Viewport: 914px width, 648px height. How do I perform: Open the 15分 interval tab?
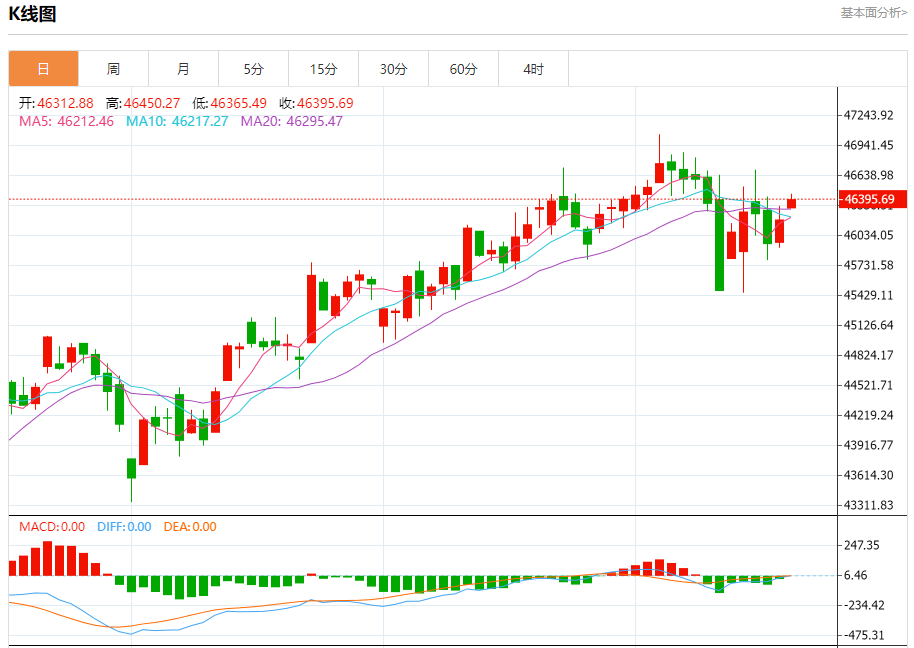click(324, 69)
